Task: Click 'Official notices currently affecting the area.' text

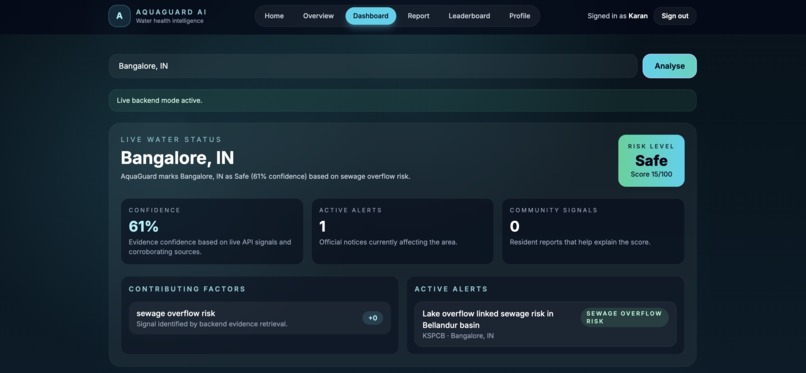Action: tap(388, 242)
